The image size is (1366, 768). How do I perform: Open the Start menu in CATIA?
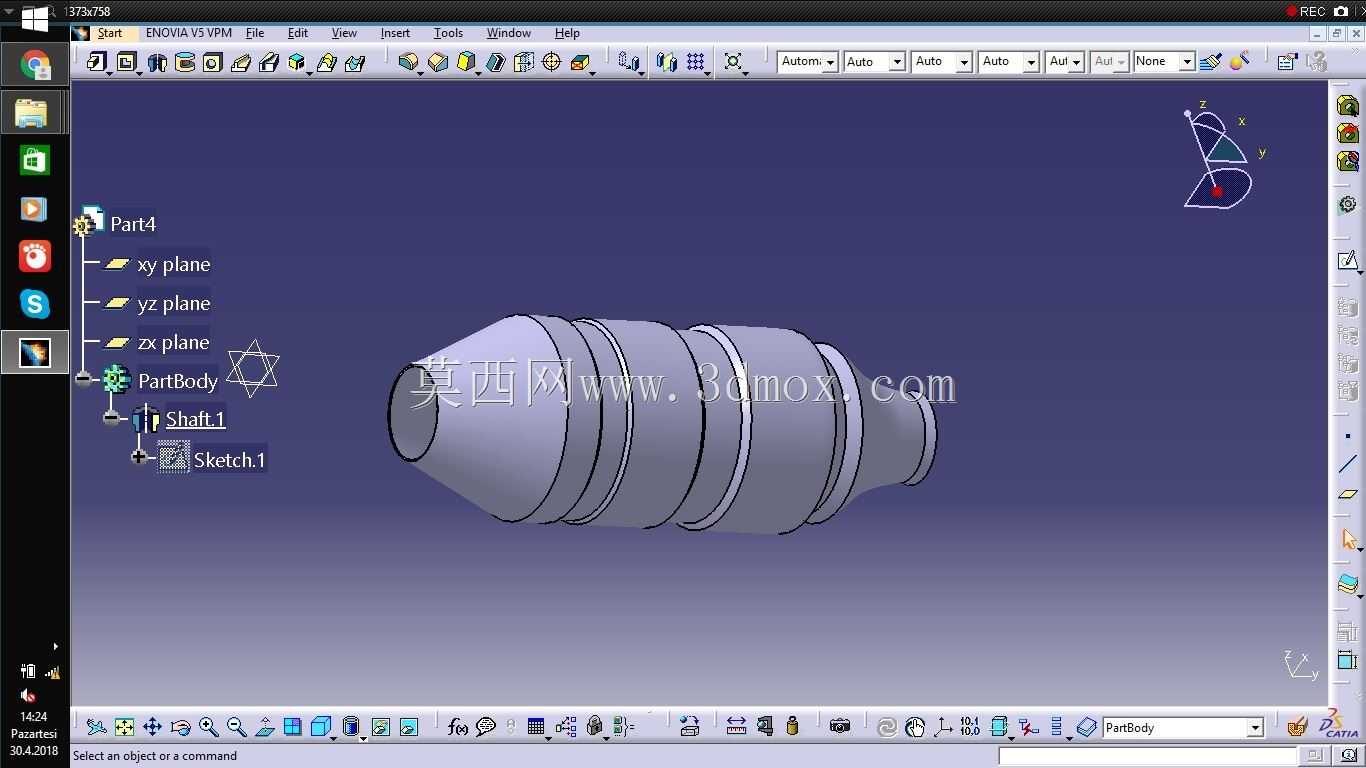pos(110,33)
